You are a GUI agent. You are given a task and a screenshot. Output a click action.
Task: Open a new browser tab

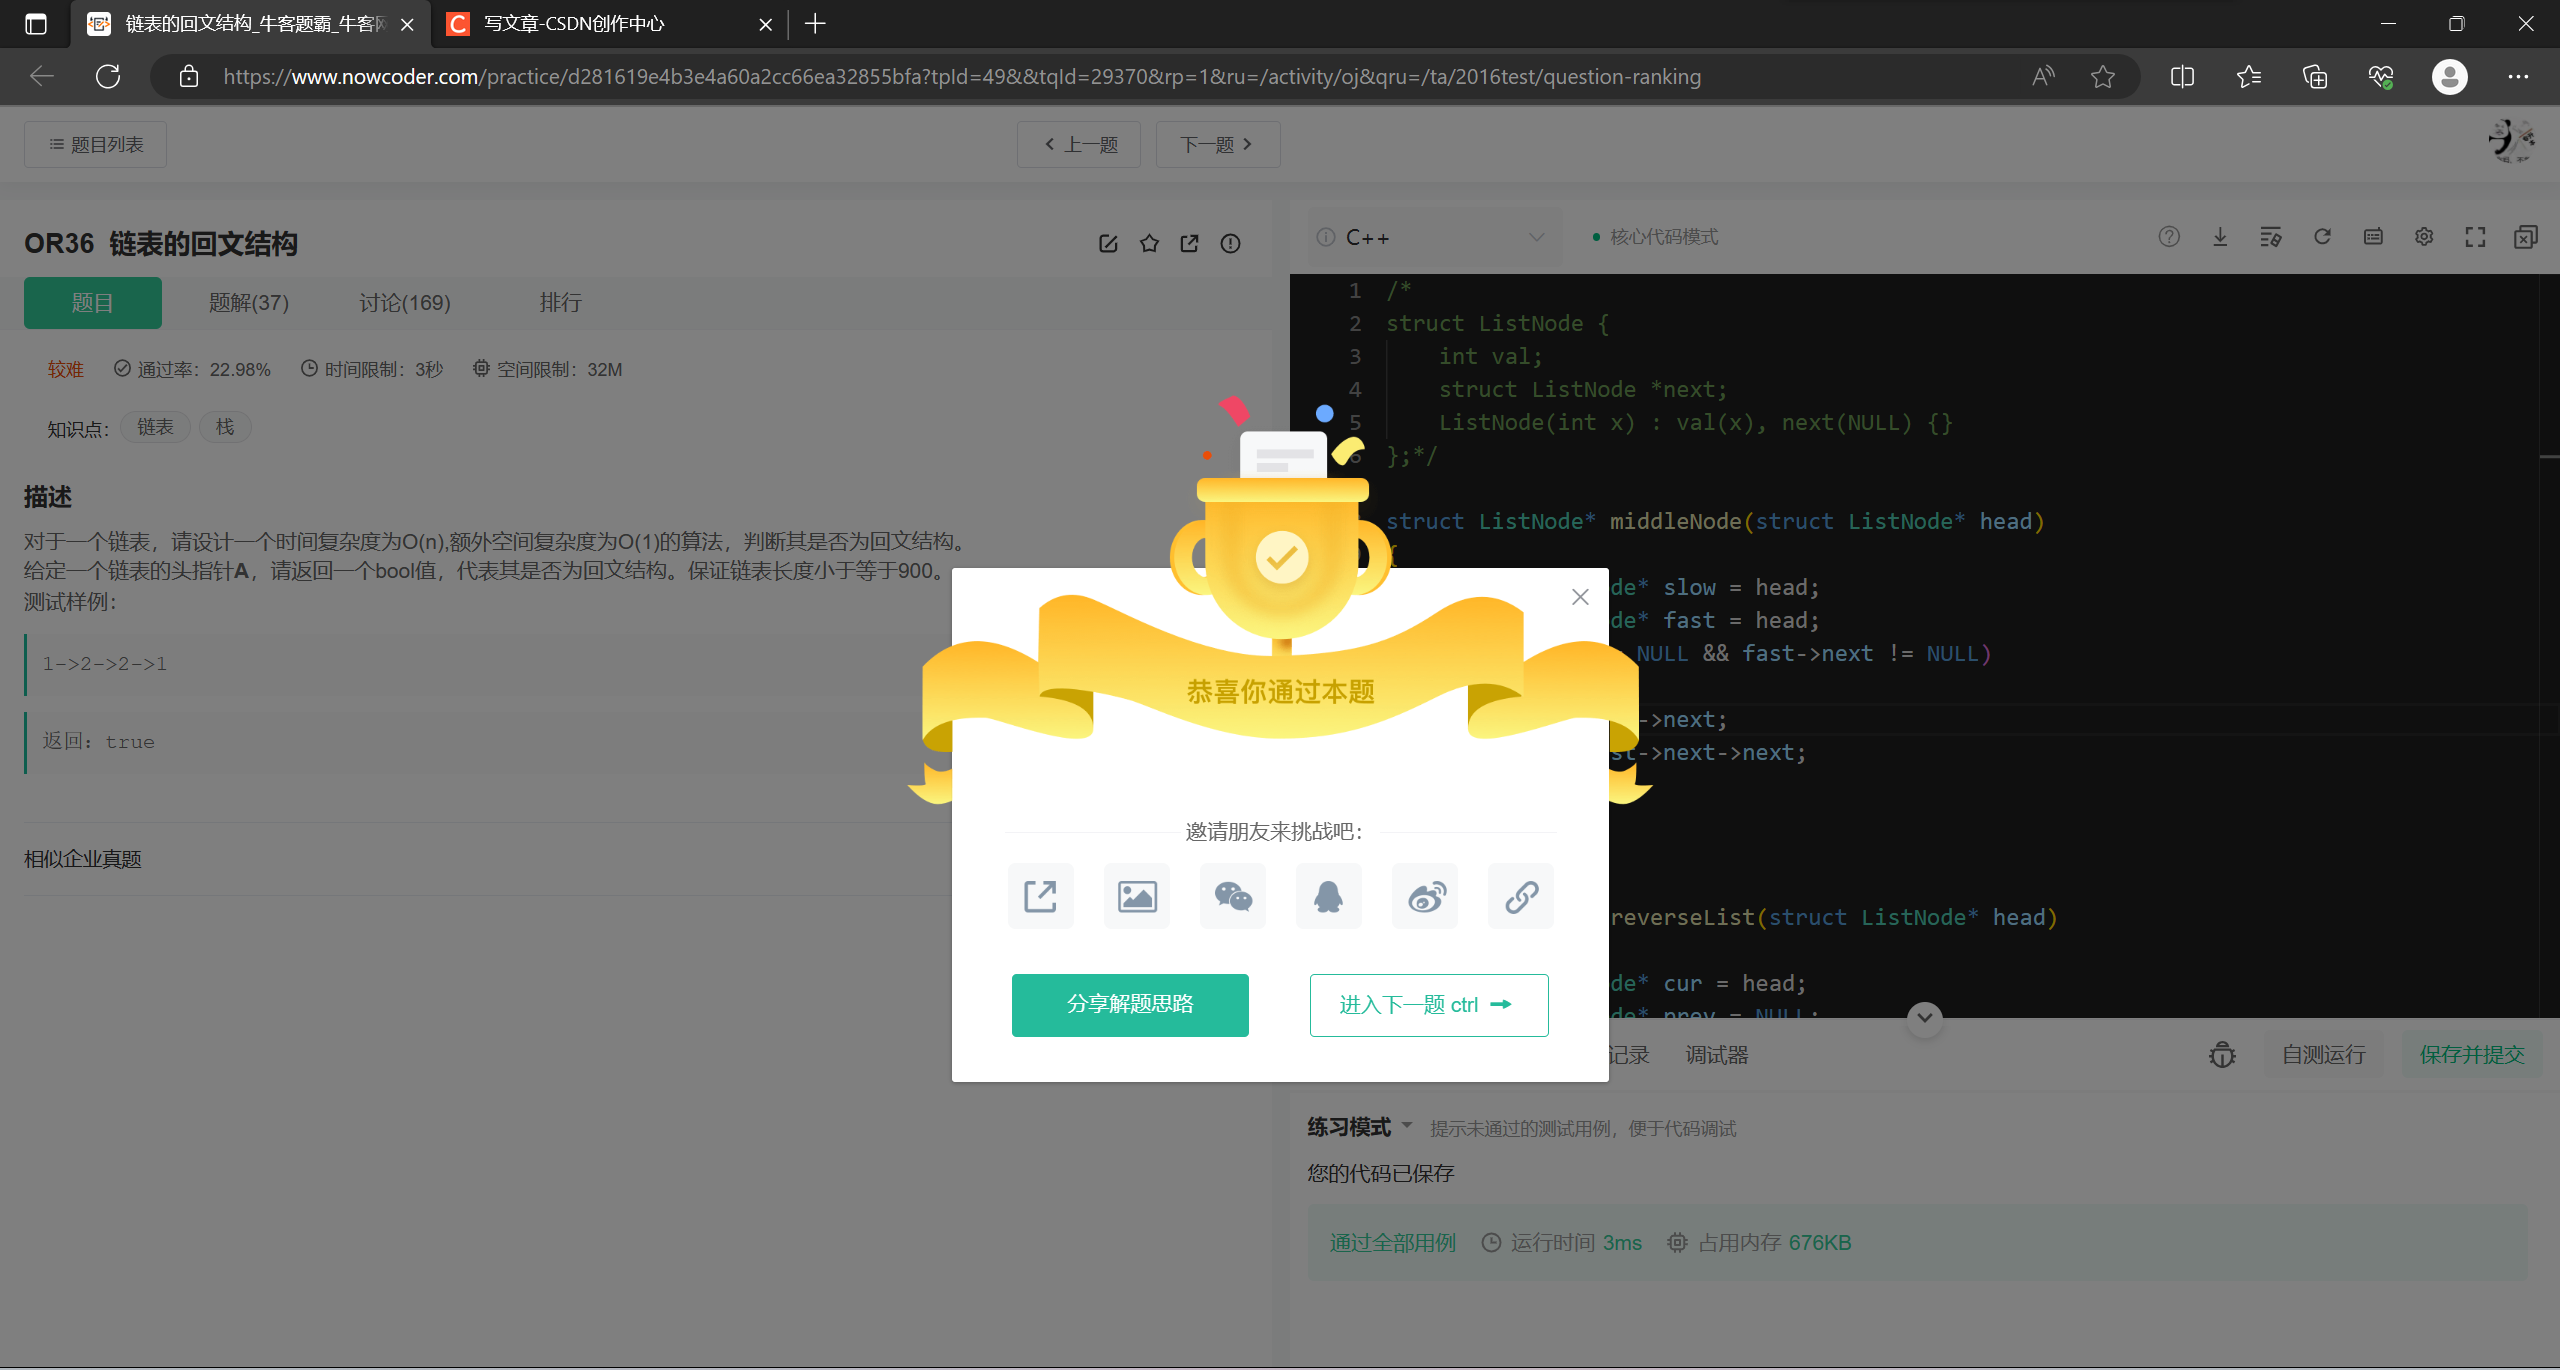coord(815,24)
